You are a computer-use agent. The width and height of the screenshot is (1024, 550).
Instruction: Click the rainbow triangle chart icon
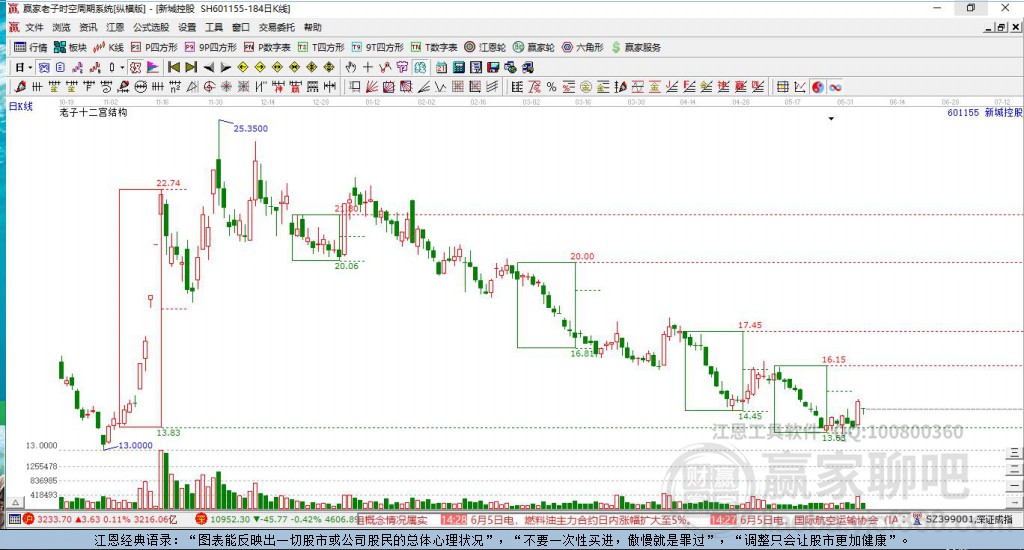click(x=152, y=67)
